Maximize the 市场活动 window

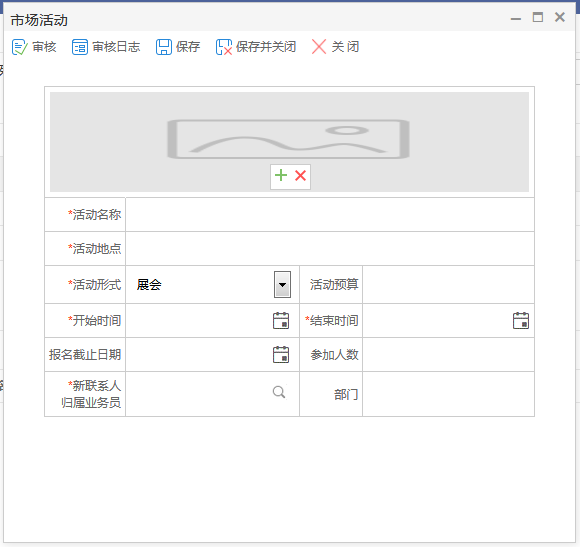click(x=538, y=17)
